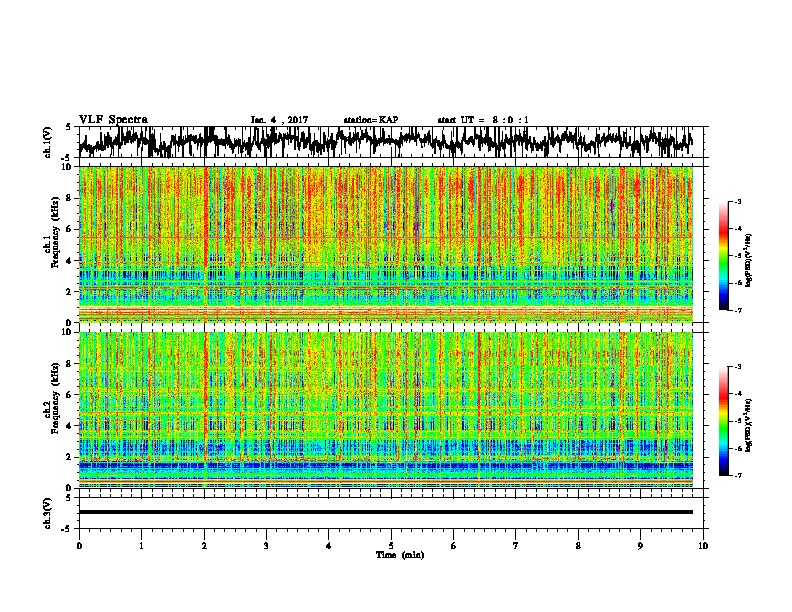
Task: Click the time axis tick label 1
Action: (141, 546)
